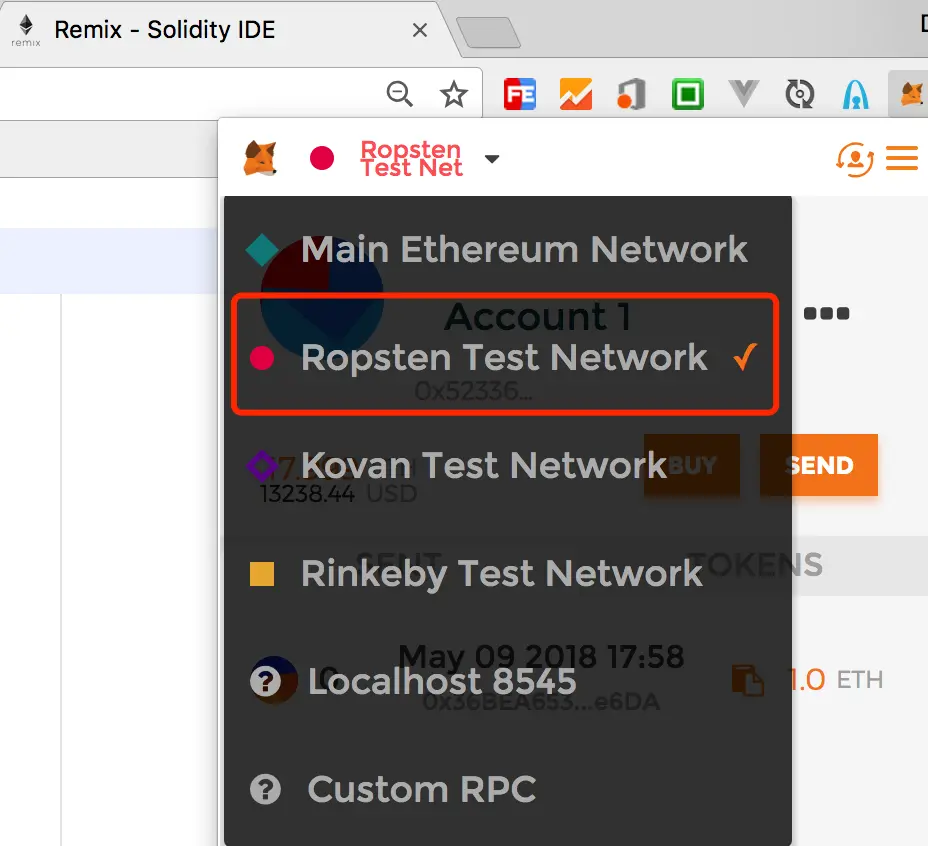The height and width of the screenshot is (846, 928).
Task: Switch to the TOKENS tab
Action: (755, 565)
